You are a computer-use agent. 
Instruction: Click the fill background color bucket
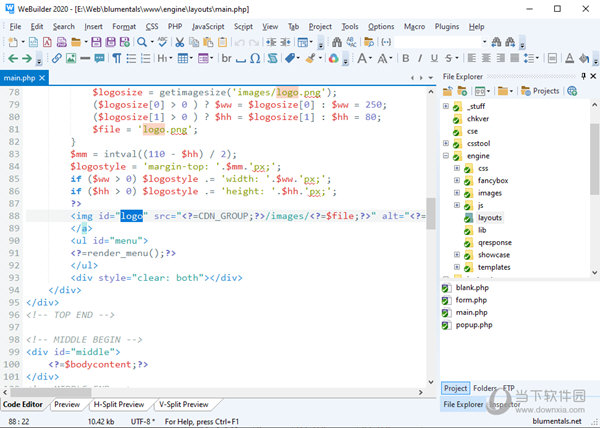pyautogui.click(x=584, y=58)
